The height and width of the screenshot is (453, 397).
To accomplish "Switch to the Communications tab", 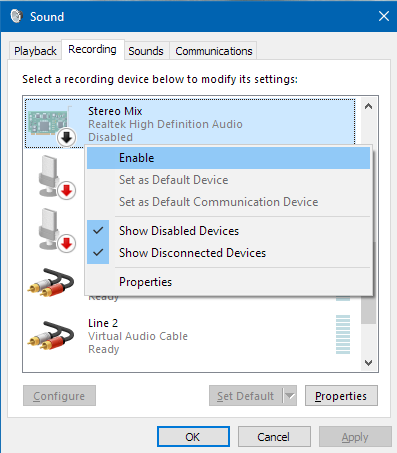I will 214,51.
